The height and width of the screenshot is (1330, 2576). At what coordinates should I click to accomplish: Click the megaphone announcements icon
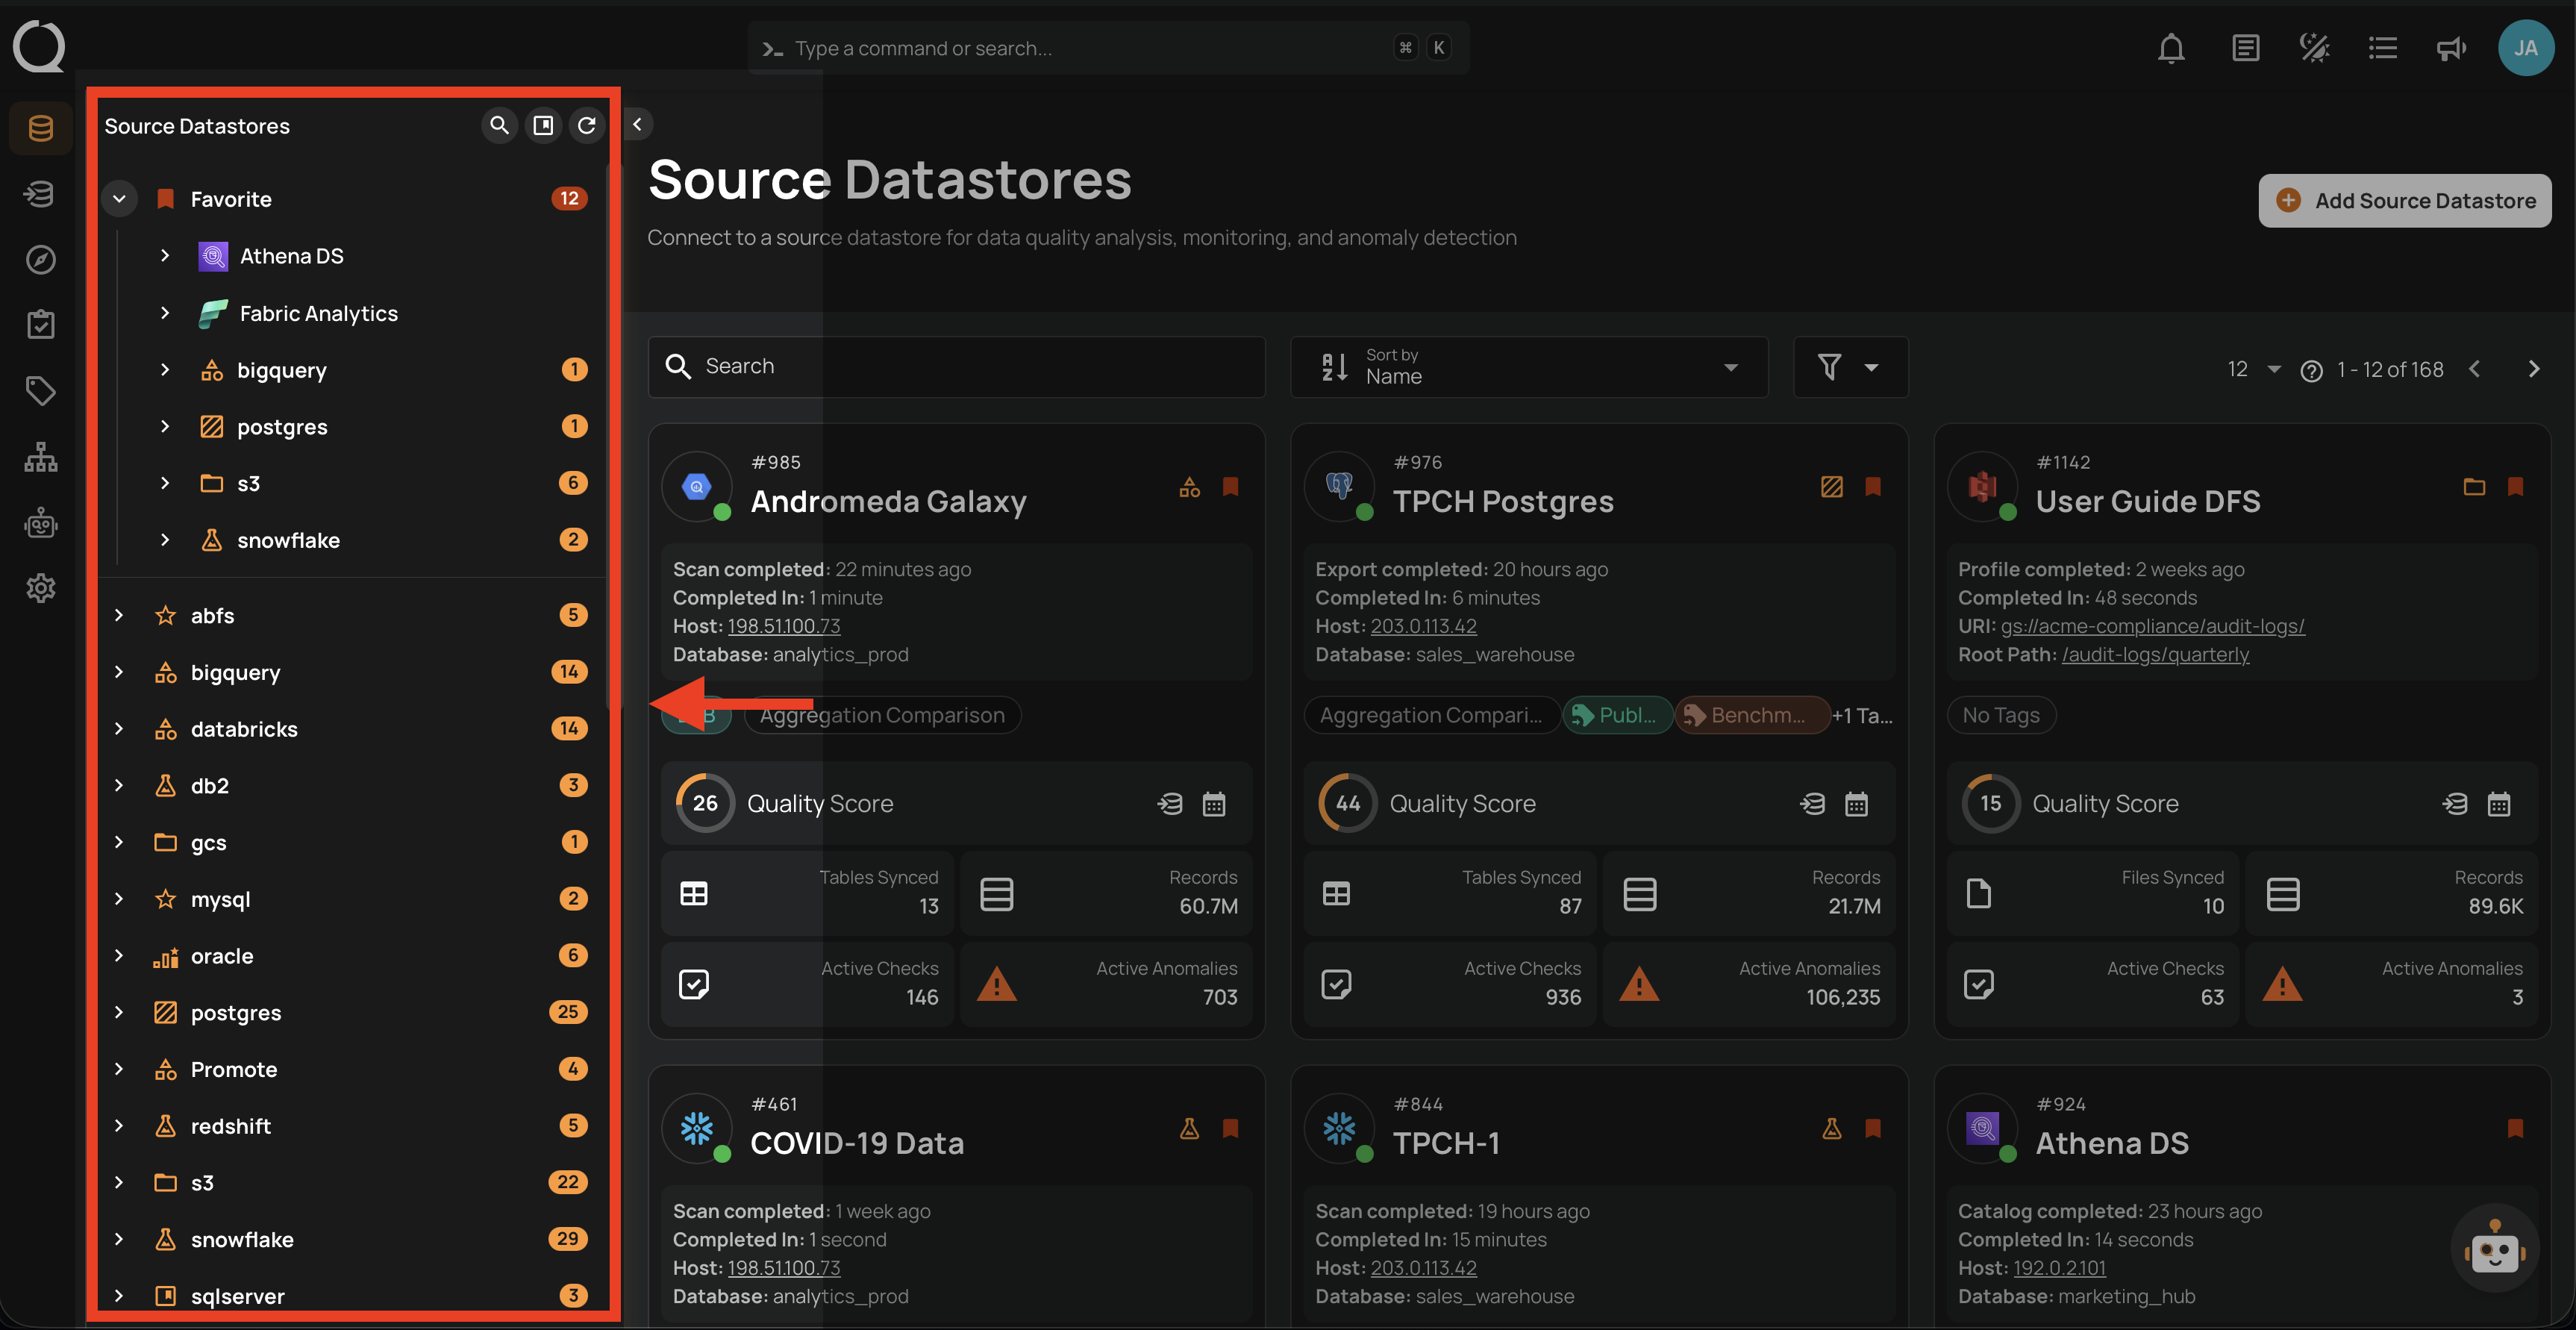pyautogui.click(x=2450, y=47)
